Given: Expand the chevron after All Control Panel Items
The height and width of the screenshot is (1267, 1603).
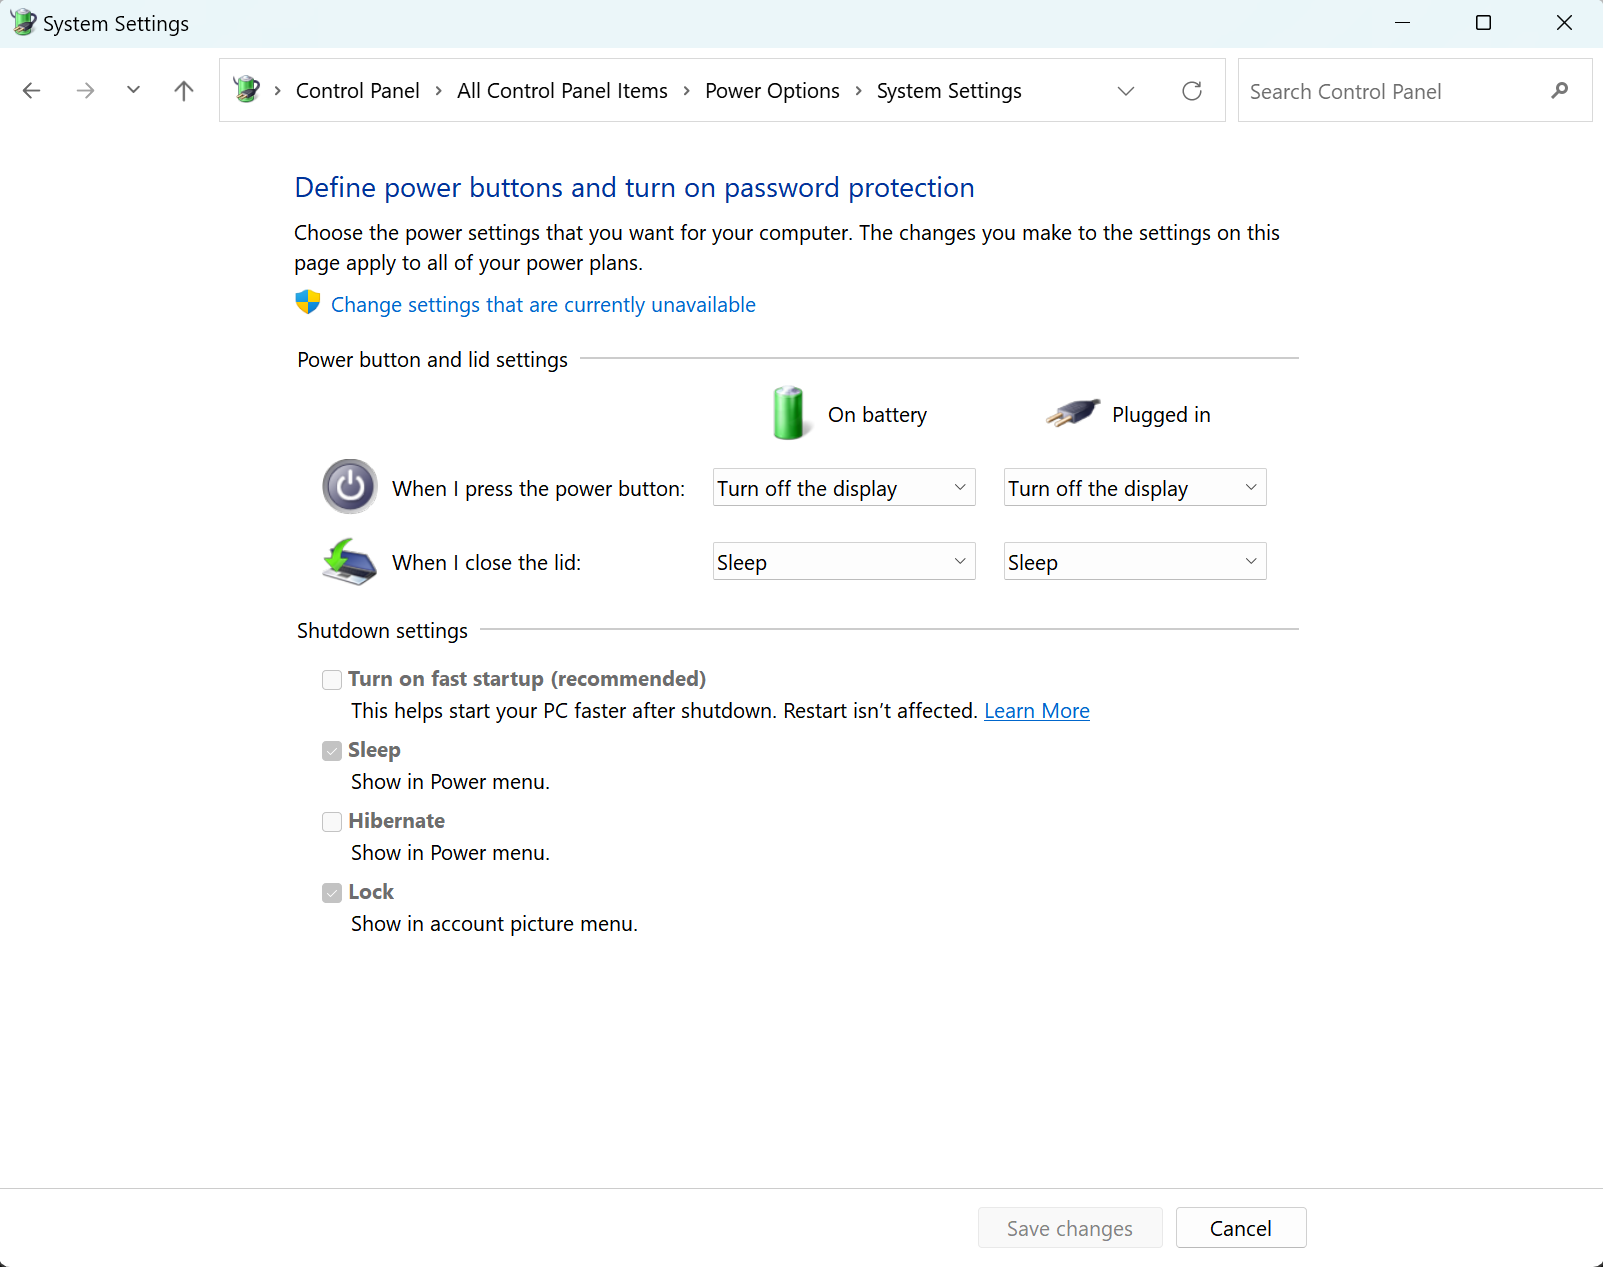Looking at the screenshot, I should [x=686, y=91].
